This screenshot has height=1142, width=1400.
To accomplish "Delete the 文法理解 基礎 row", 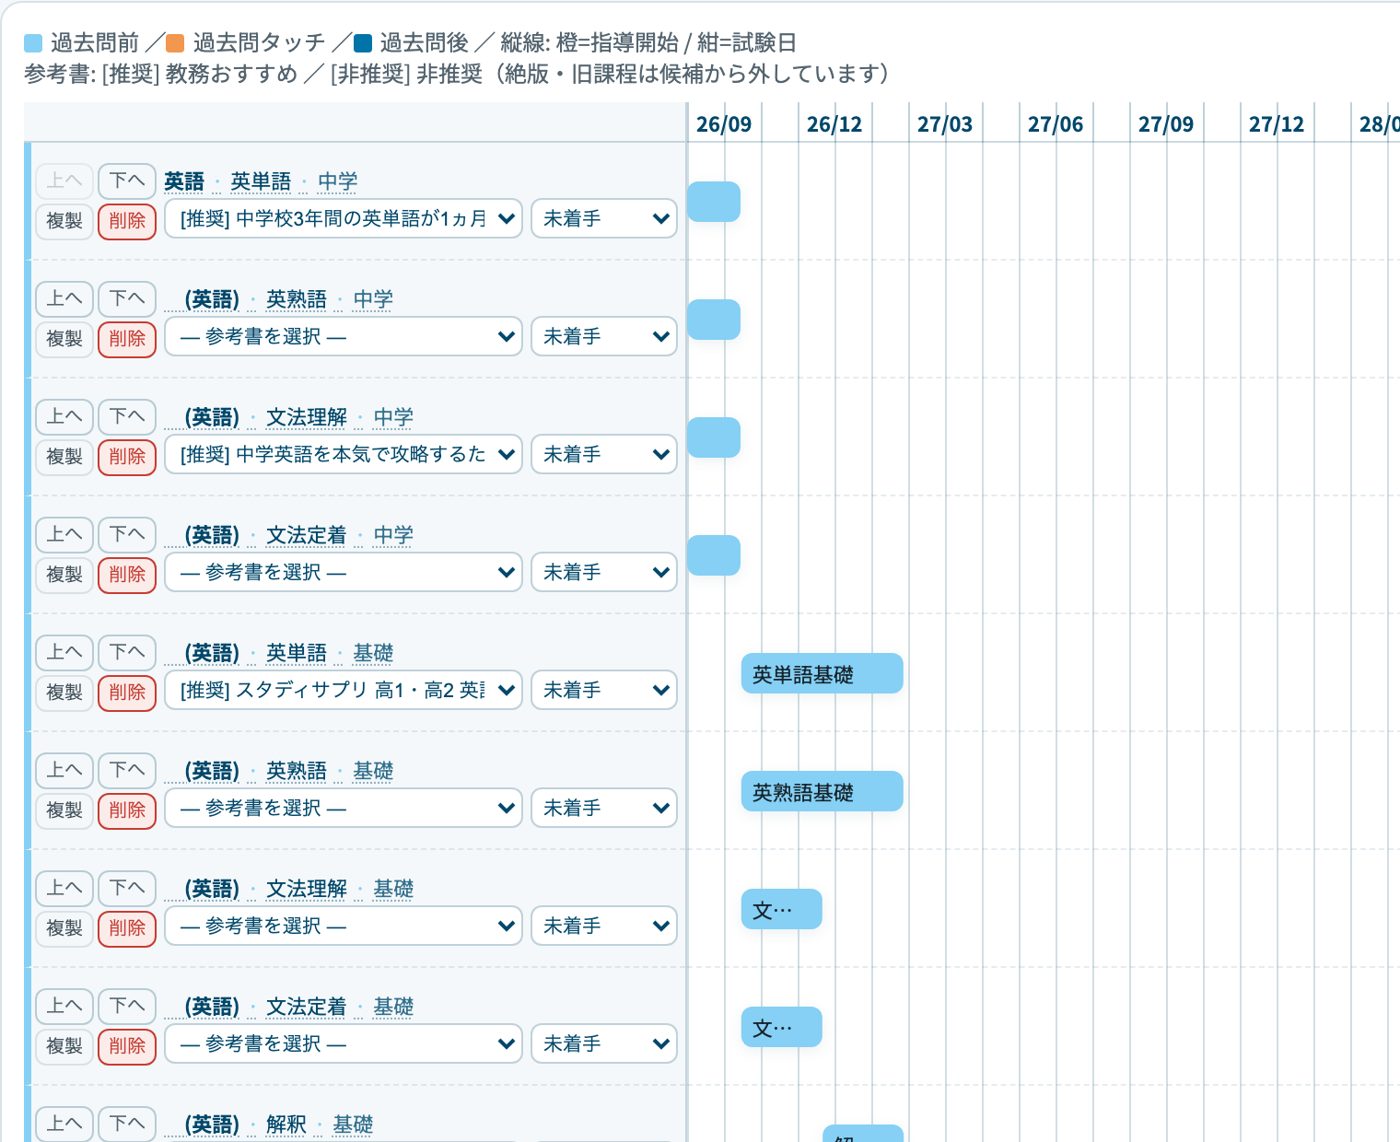I will [x=127, y=929].
